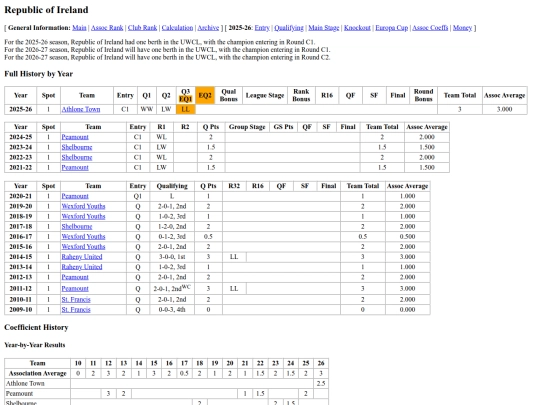The width and height of the screenshot is (540, 405).
Task: Open the Archive link
Action: [208, 28]
